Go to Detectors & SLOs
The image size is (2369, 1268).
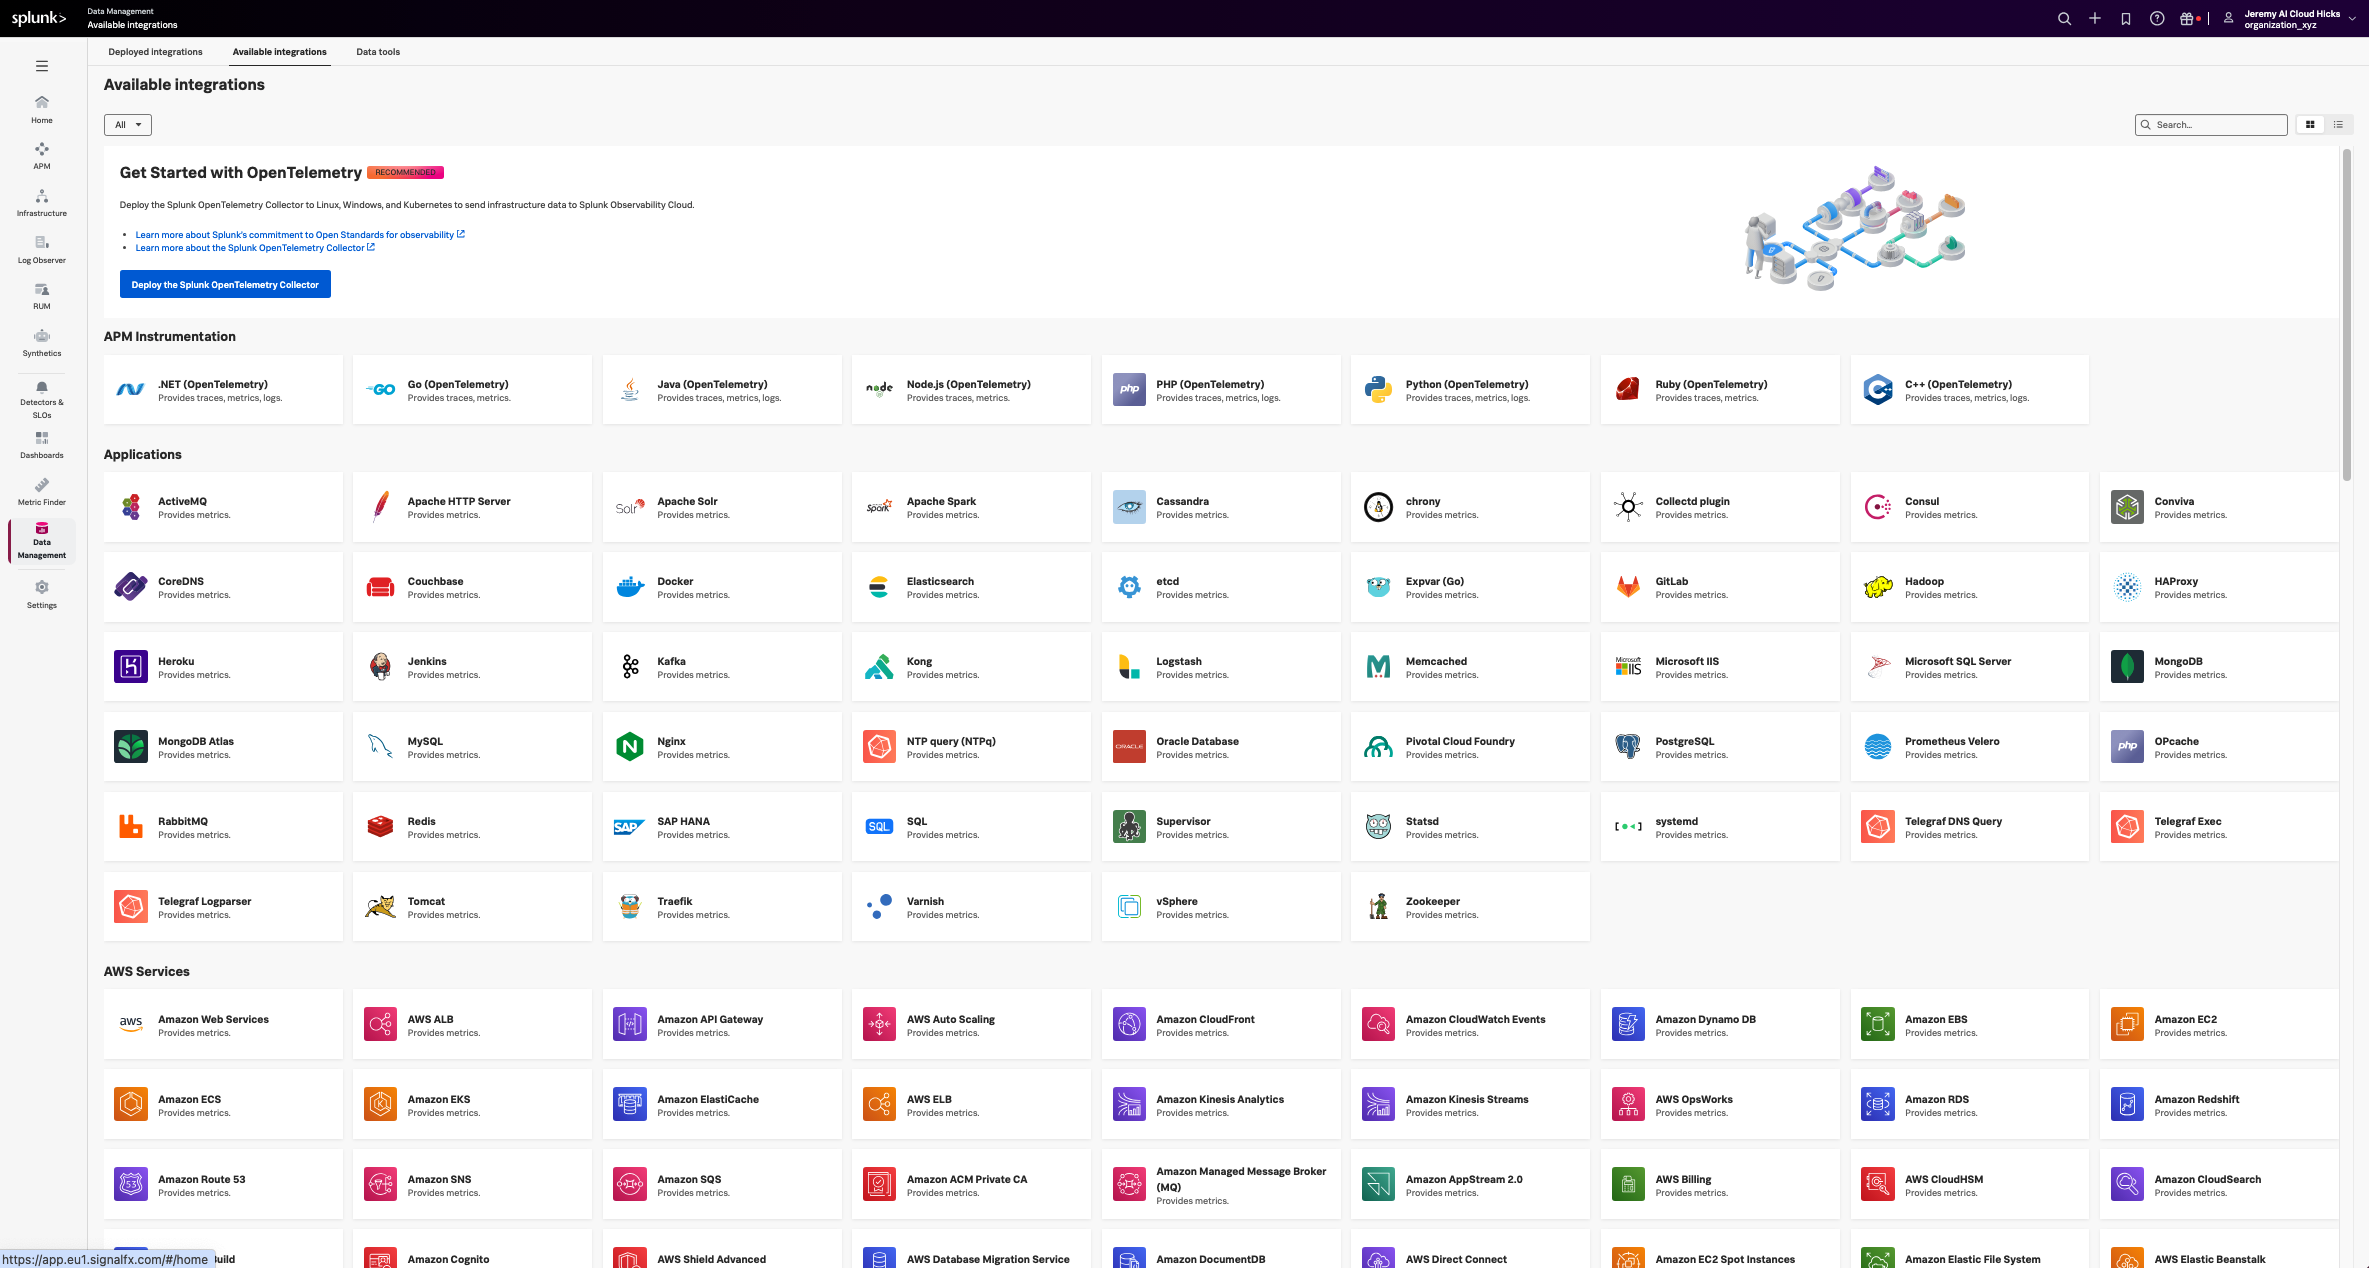[41, 396]
